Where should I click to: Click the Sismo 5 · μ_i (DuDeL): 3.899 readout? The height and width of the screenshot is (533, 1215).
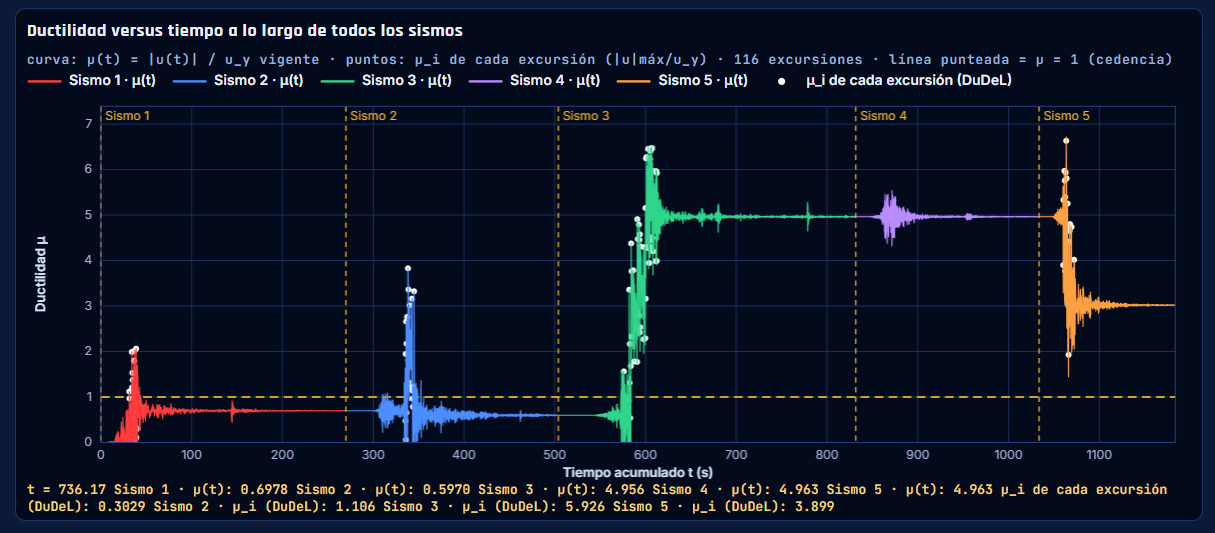tap(725, 507)
